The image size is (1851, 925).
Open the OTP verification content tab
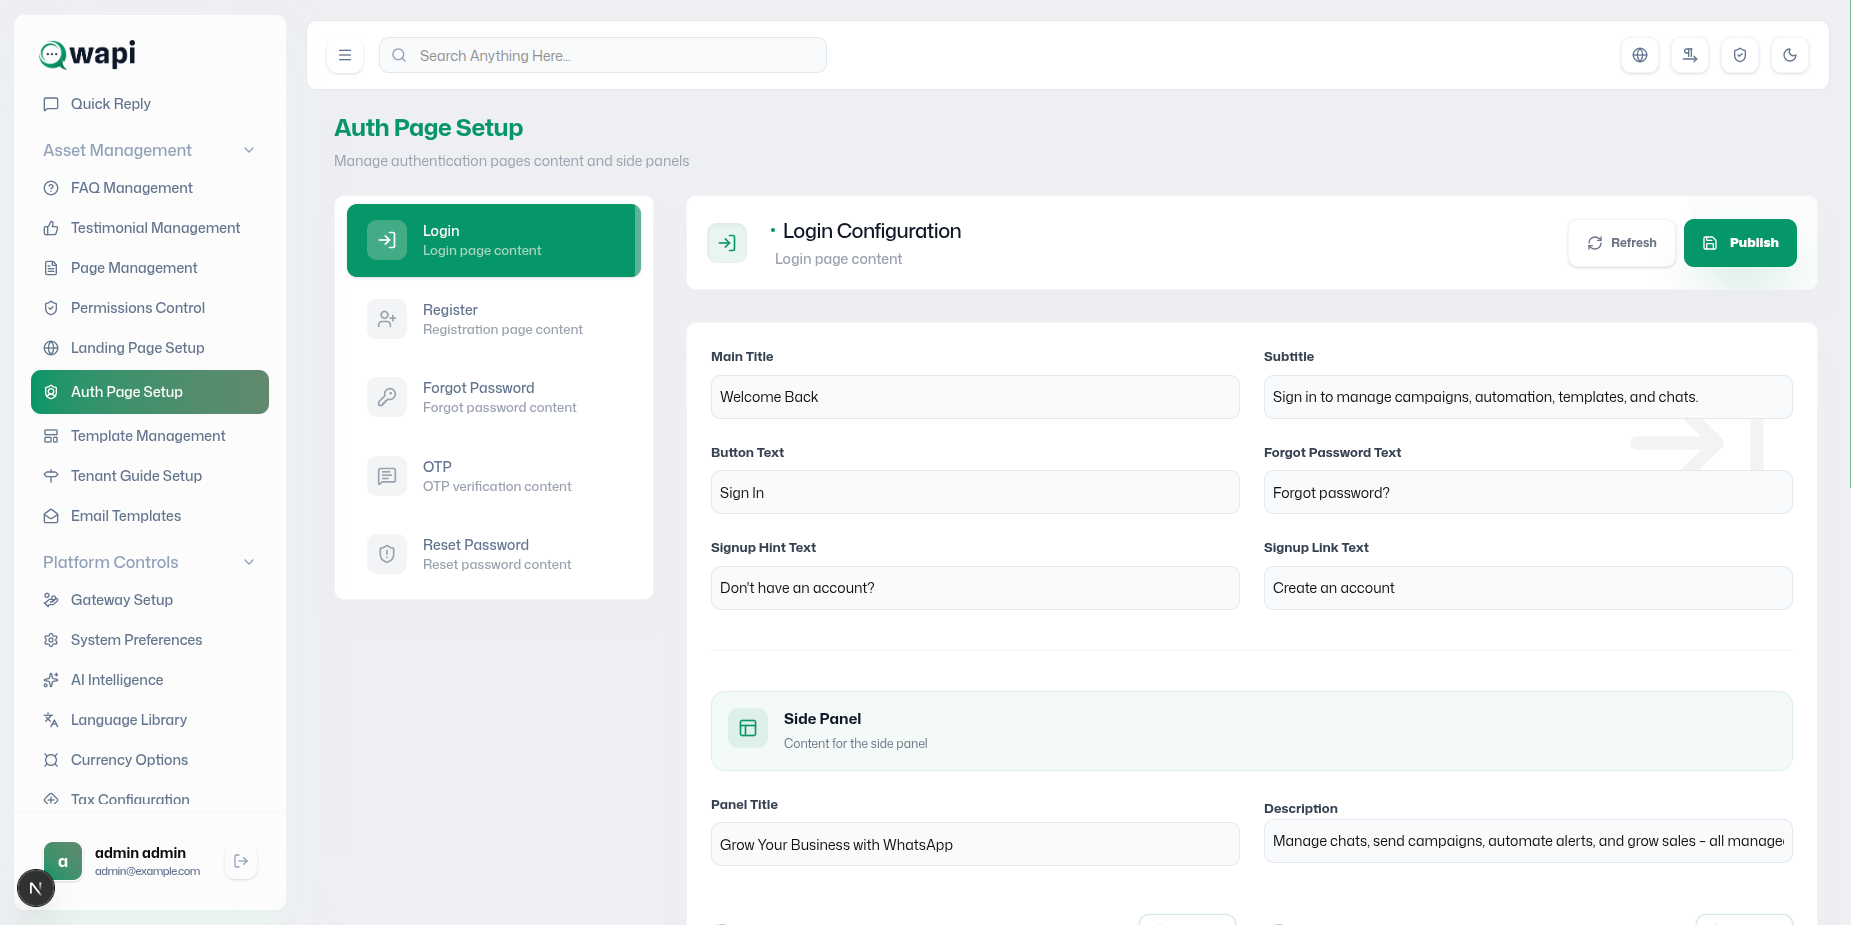(494, 476)
